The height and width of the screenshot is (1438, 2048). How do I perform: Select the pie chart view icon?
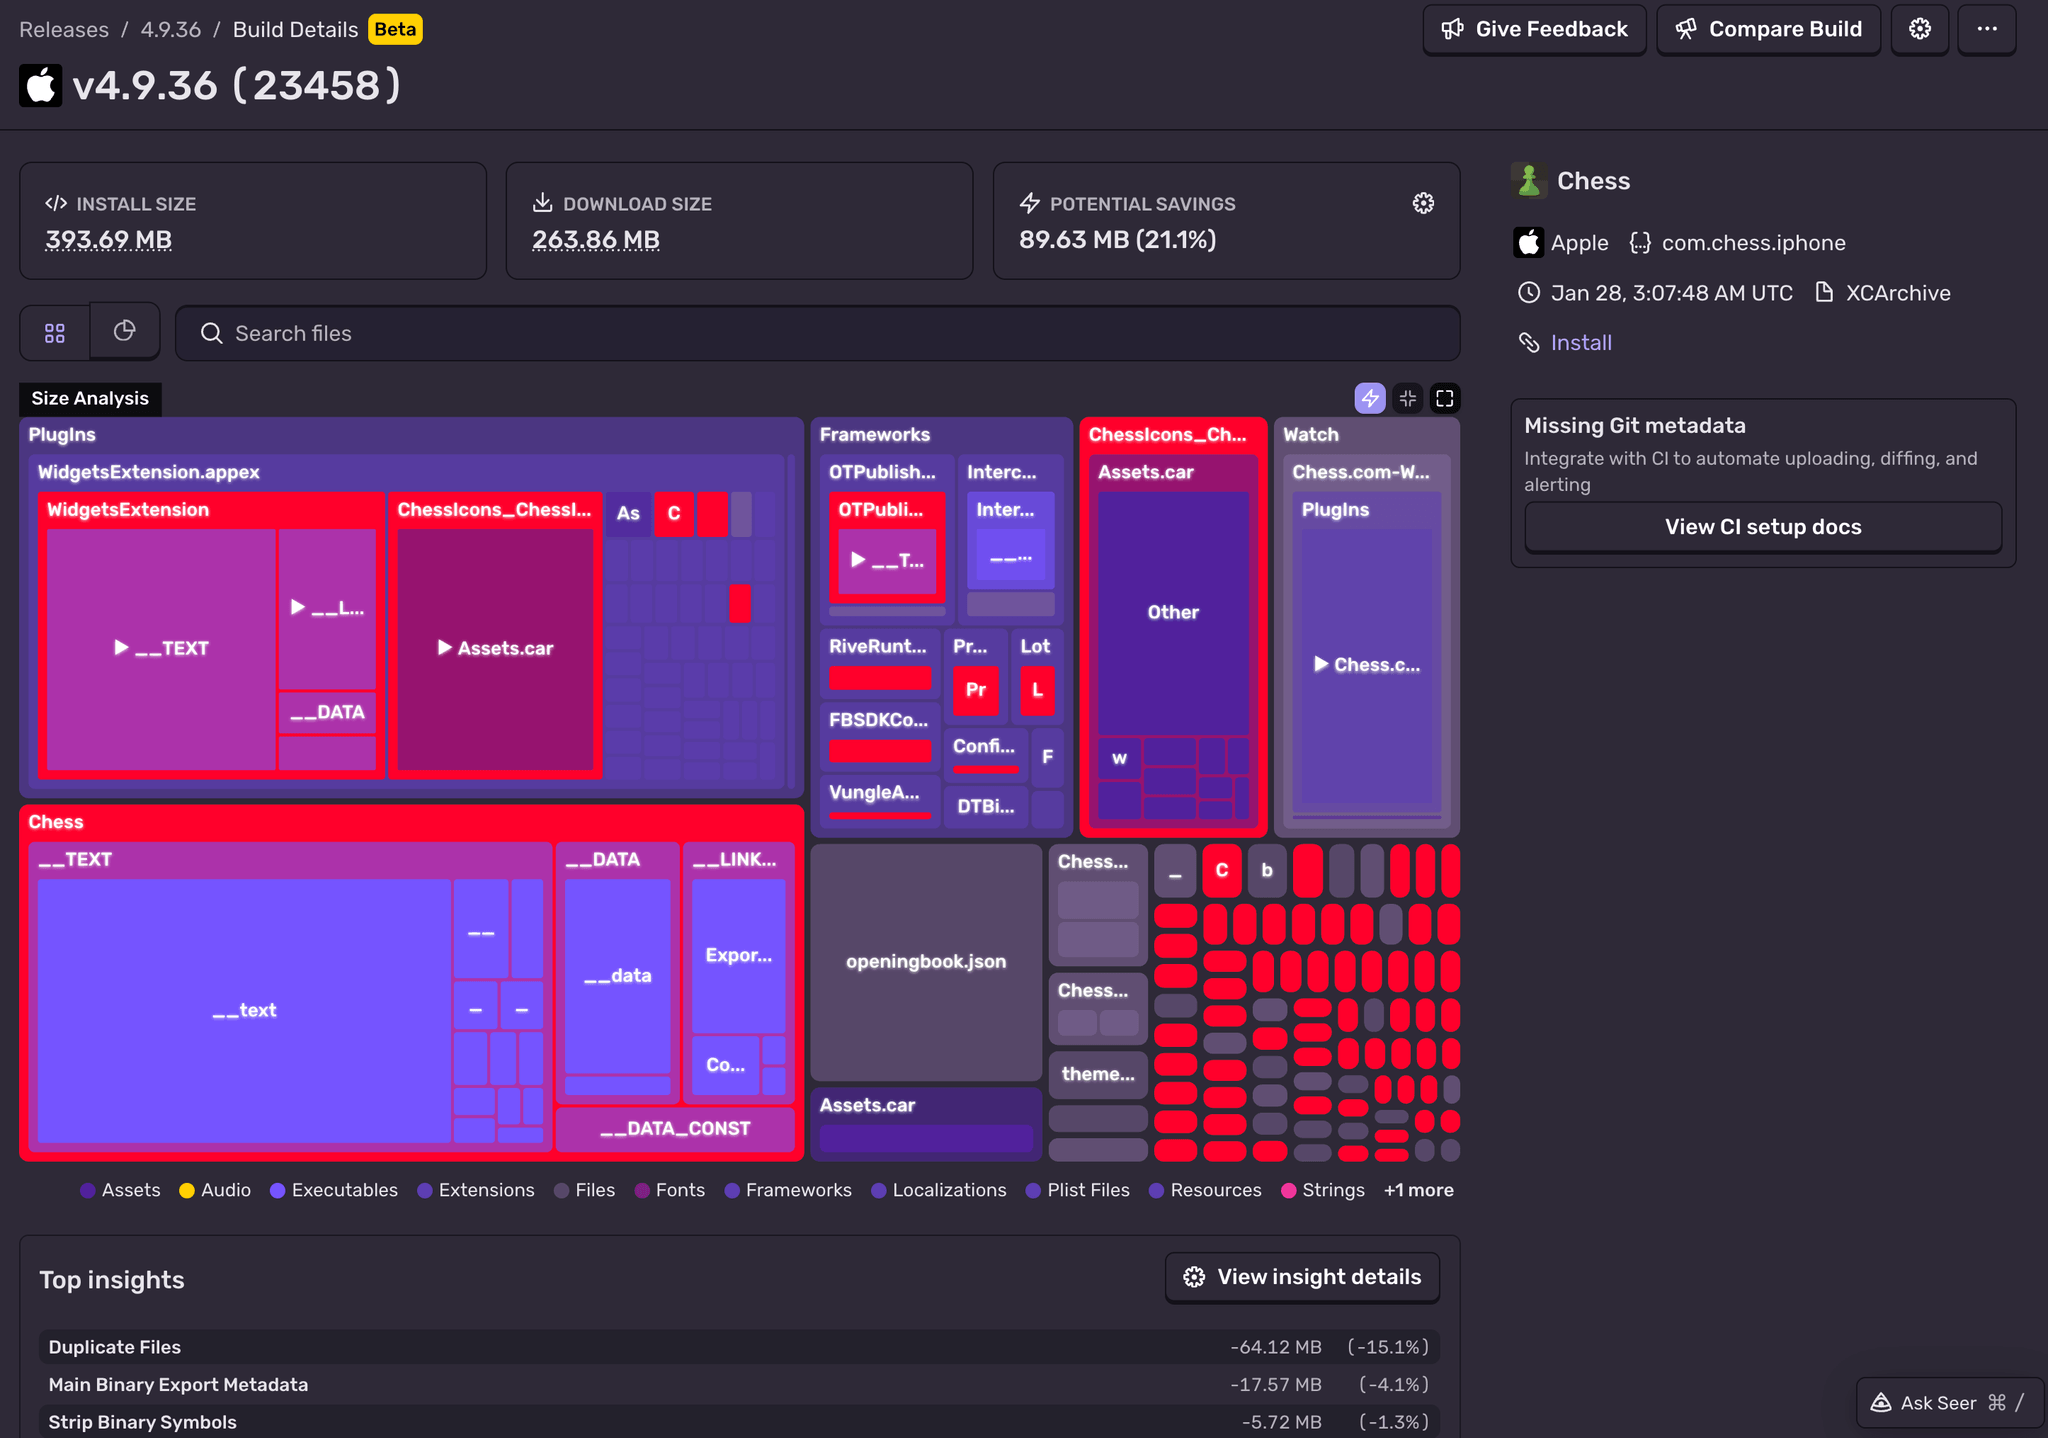pos(124,331)
